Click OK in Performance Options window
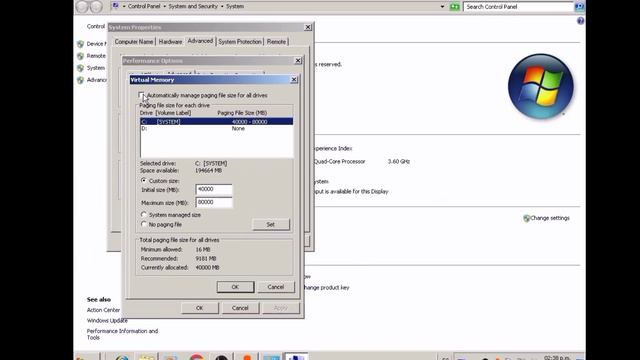This screenshot has width=640, height=360. tap(200, 308)
